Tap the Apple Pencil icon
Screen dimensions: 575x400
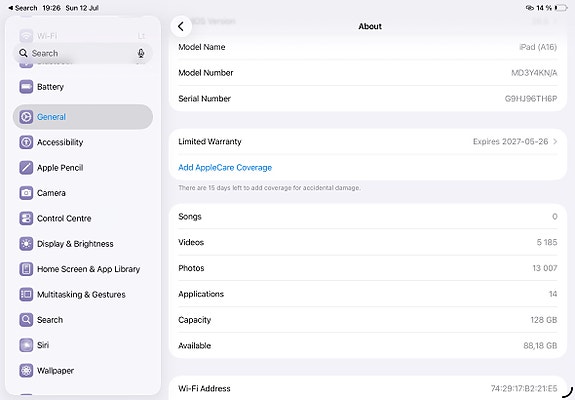[x=26, y=168]
